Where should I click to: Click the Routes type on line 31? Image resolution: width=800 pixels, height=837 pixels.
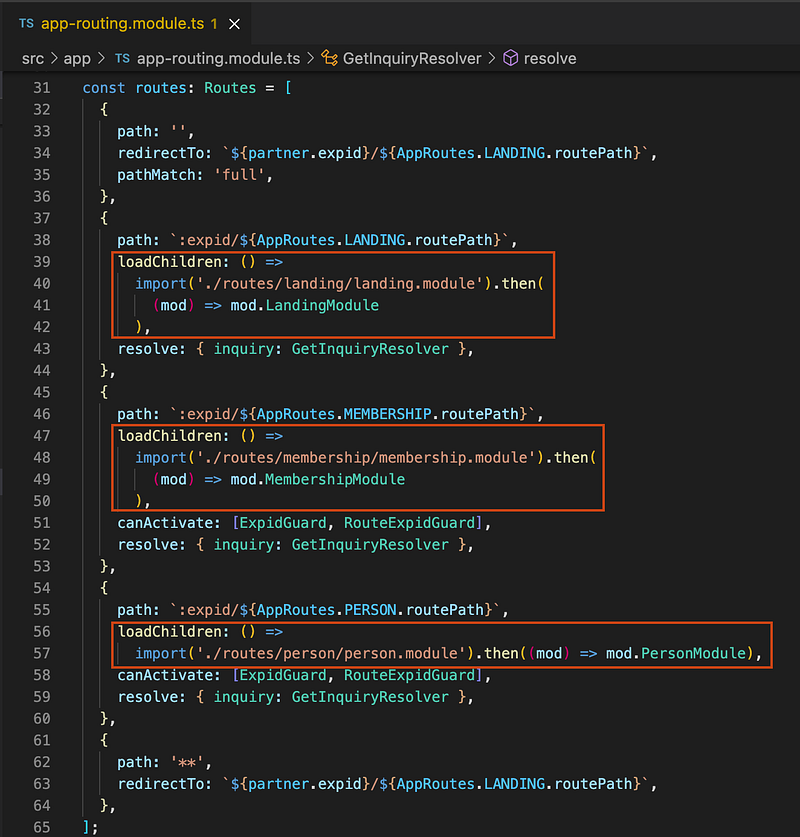[230, 88]
